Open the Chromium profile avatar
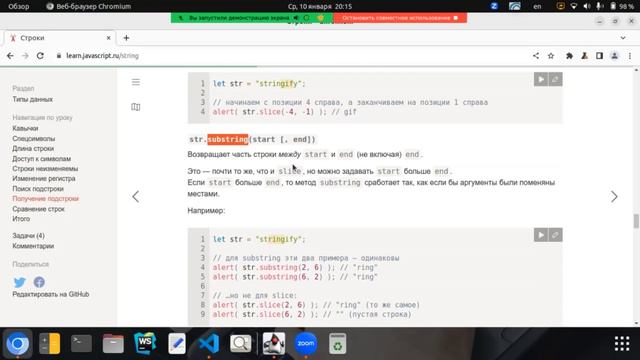Screen dimensions: 640x360 click(614, 56)
